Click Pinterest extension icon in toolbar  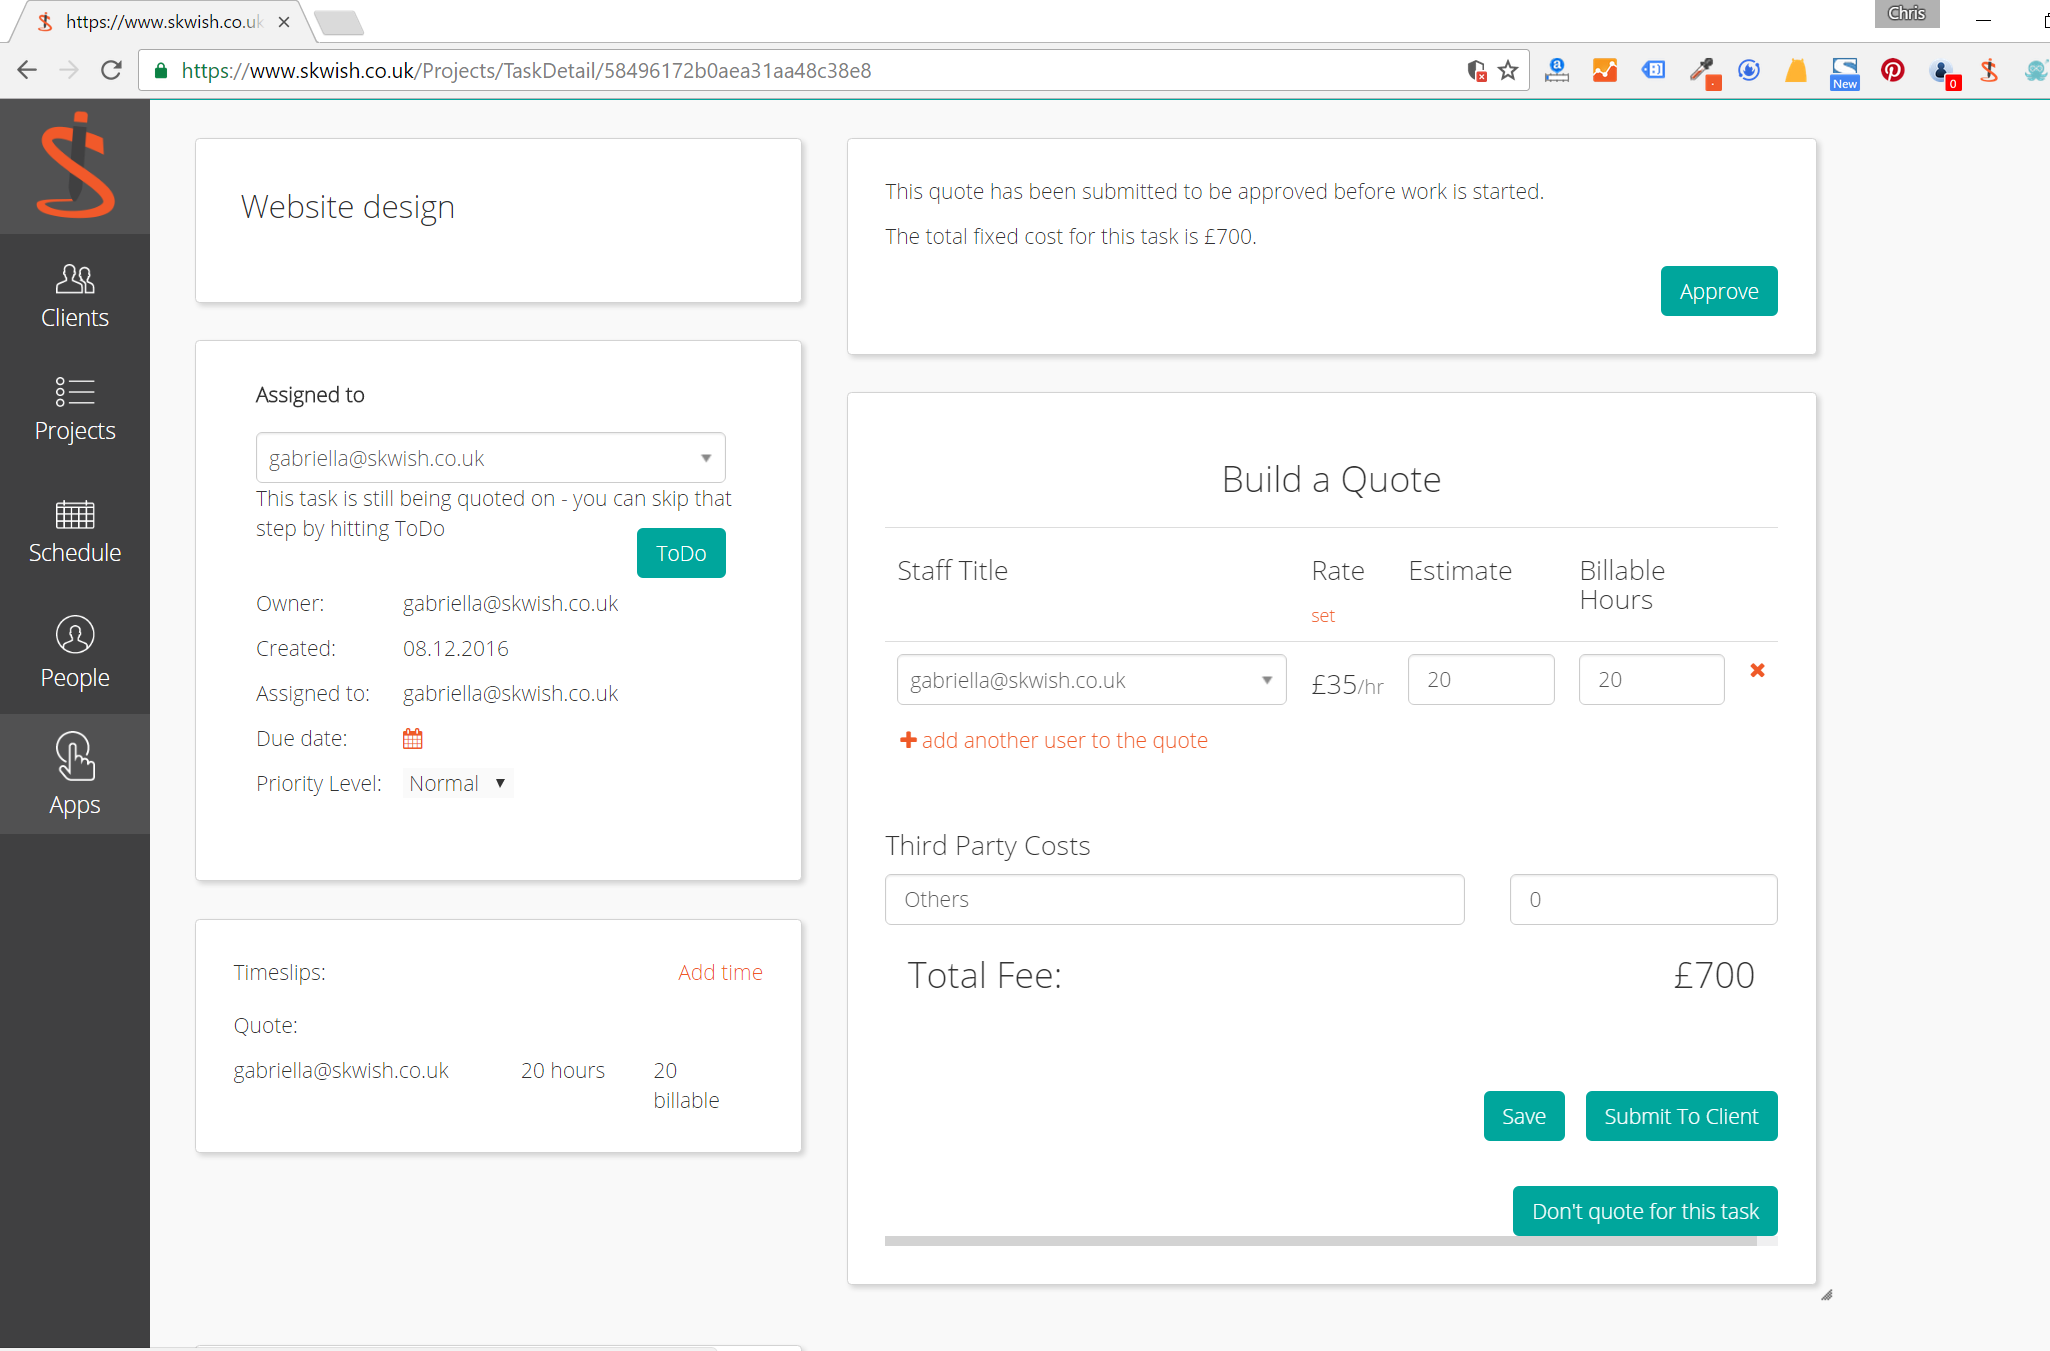[x=1892, y=71]
